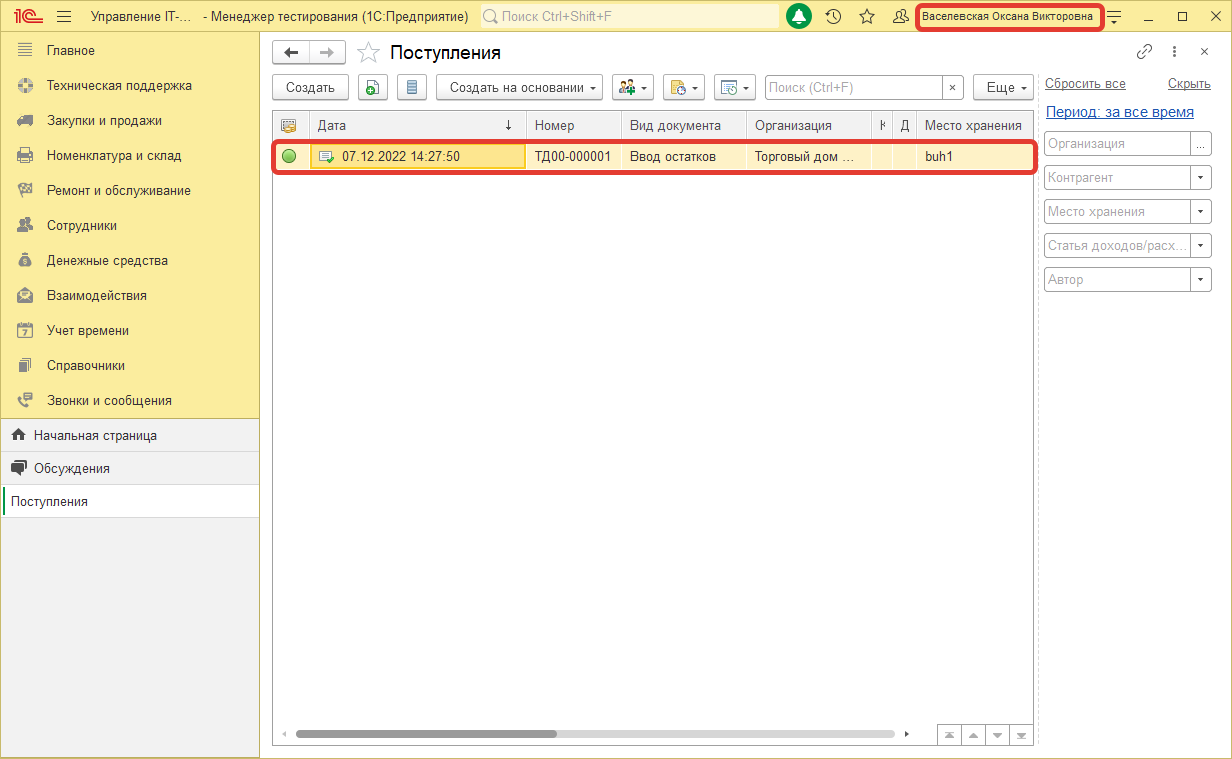Click the list search field (Ctrl+F)

[853, 88]
